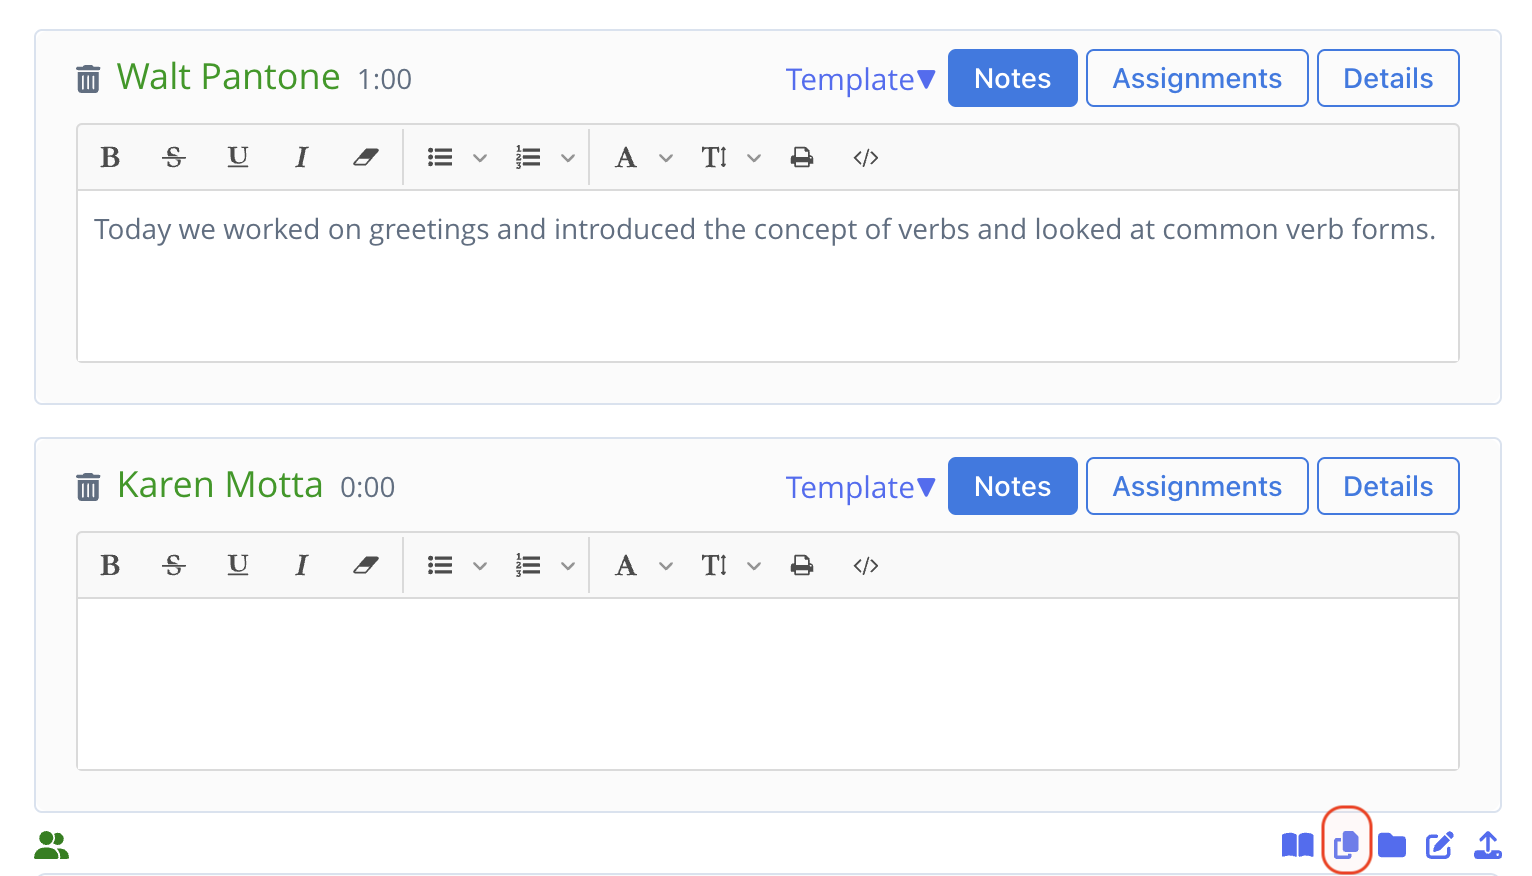Screen dimensions: 1532x876
Task: Toggle underline in Karen Motta's notes editor
Action: pos(238,565)
